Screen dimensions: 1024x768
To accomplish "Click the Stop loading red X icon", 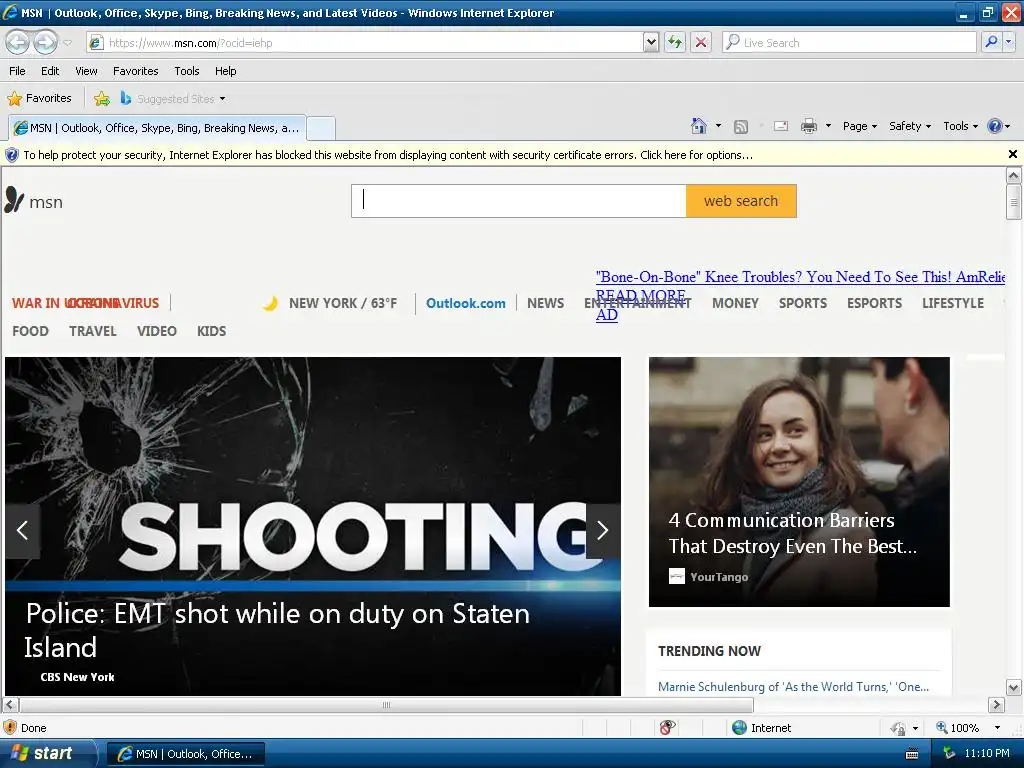I will tap(701, 43).
